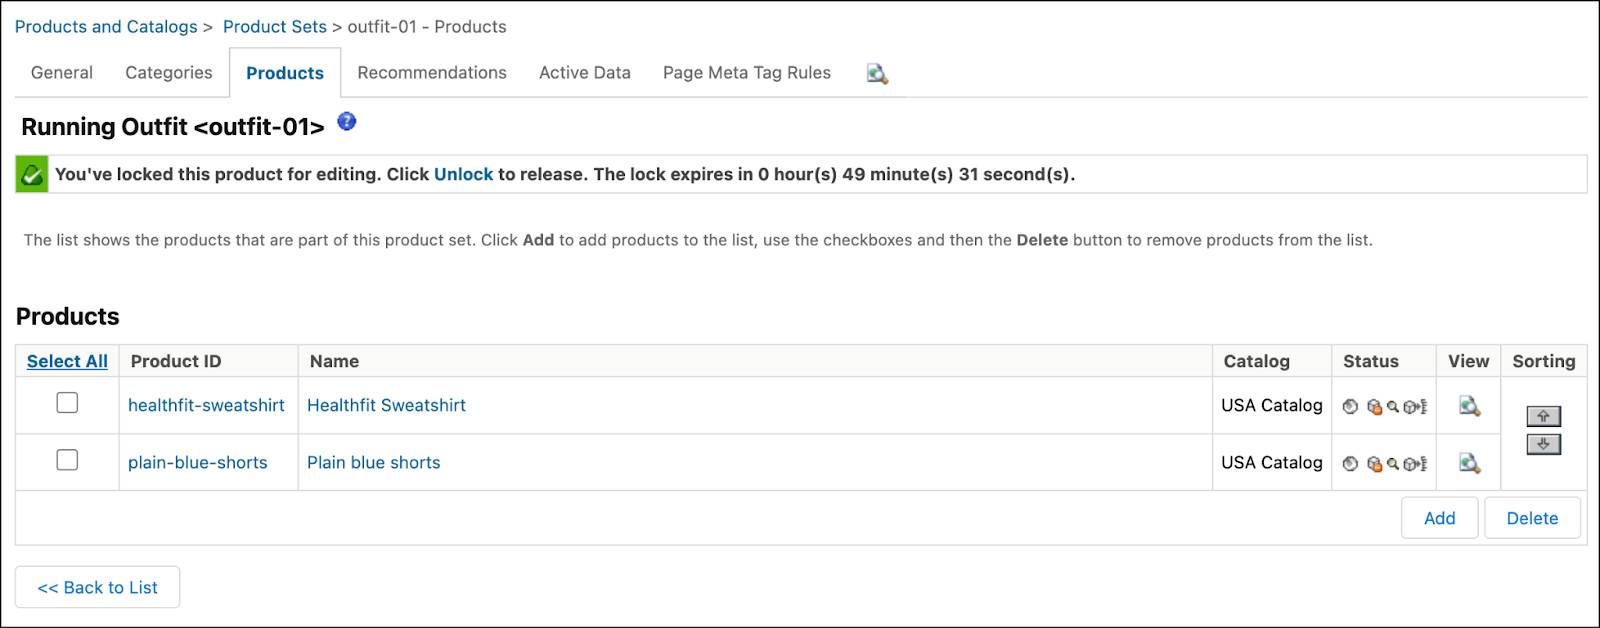This screenshot has height=628, width=1600.
Task: Click the << Back to List button
Action: (97, 587)
